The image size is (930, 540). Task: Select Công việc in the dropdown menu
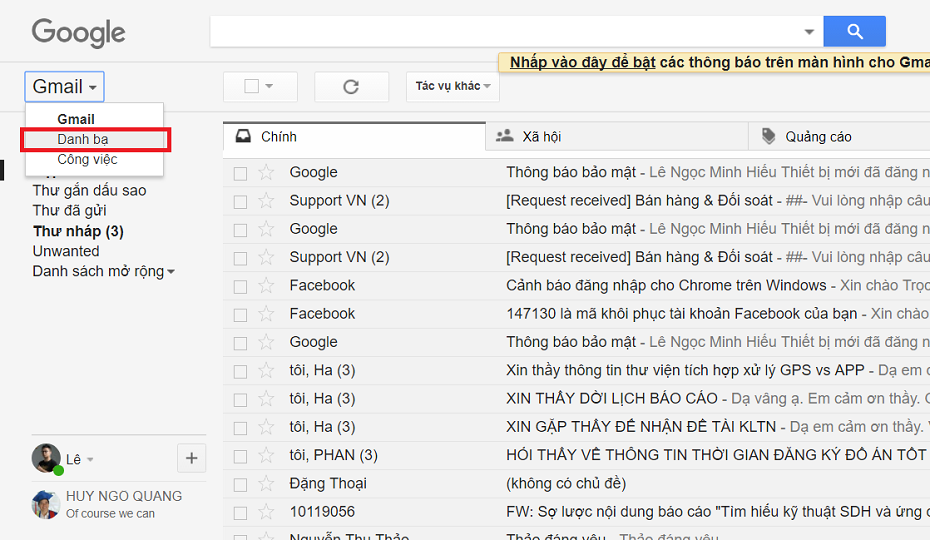(x=87, y=160)
